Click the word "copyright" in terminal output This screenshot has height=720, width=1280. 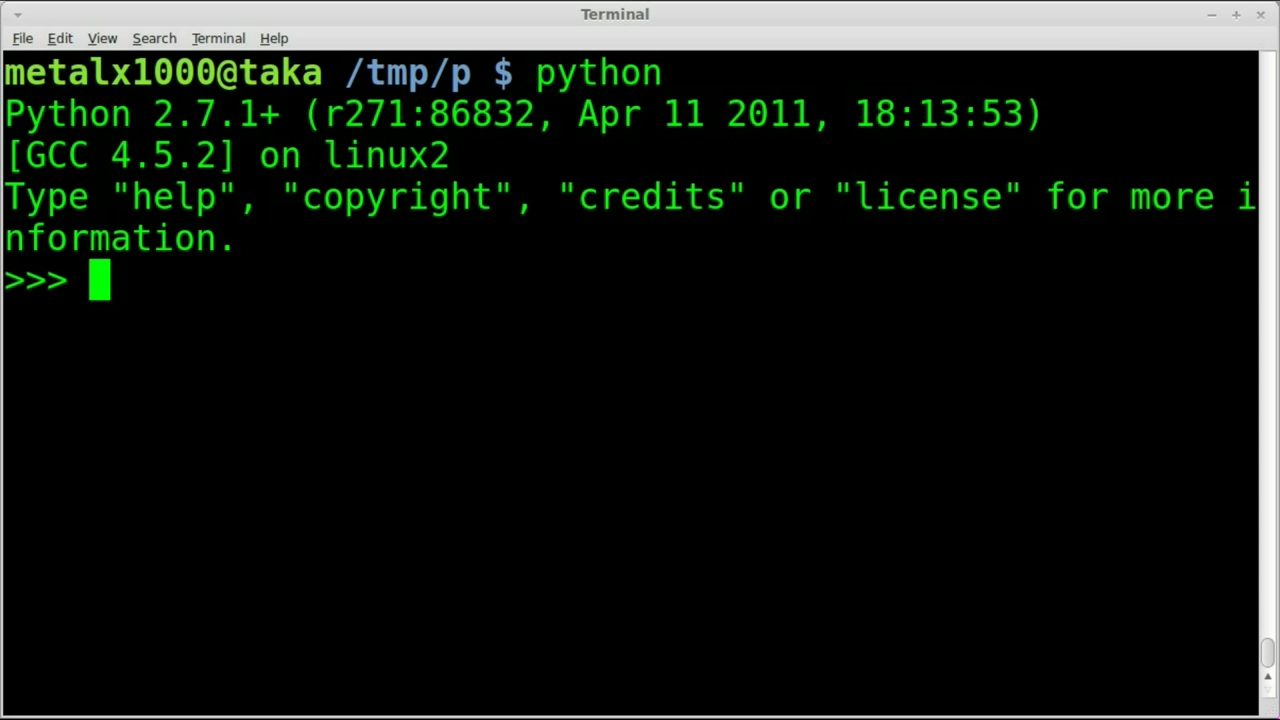[397, 197]
